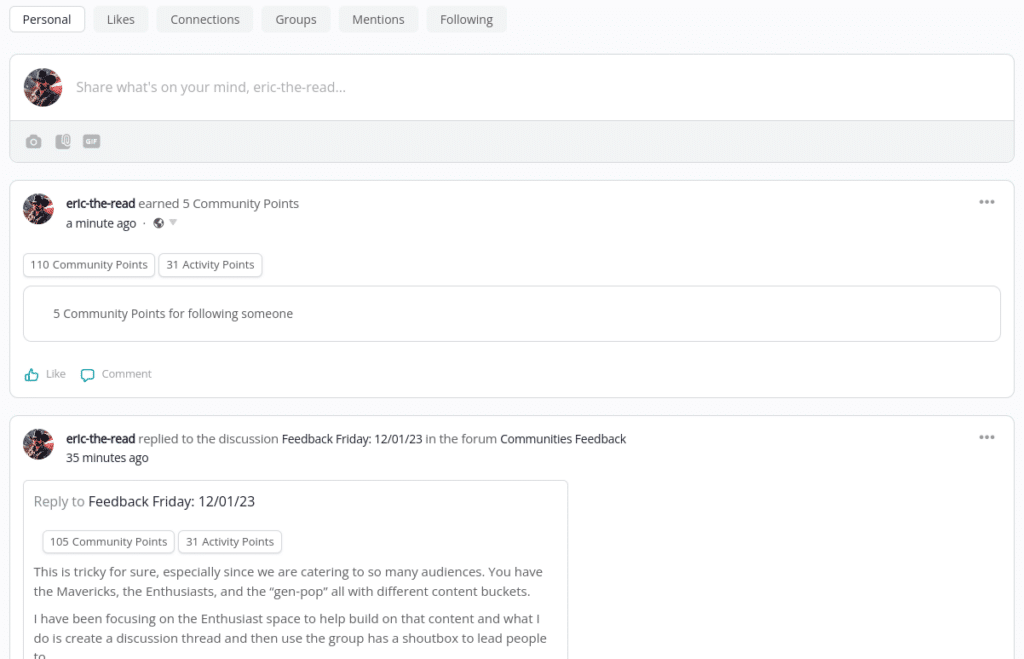Open Feedback Friday: 12/01/23 discussion link in header
The height and width of the screenshot is (659, 1024).
(x=352, y=439)
